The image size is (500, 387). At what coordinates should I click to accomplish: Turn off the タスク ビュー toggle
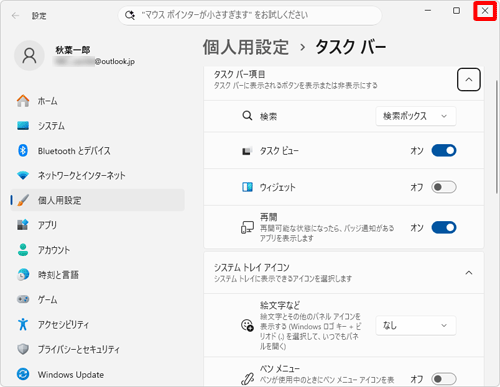coord(444,151)
